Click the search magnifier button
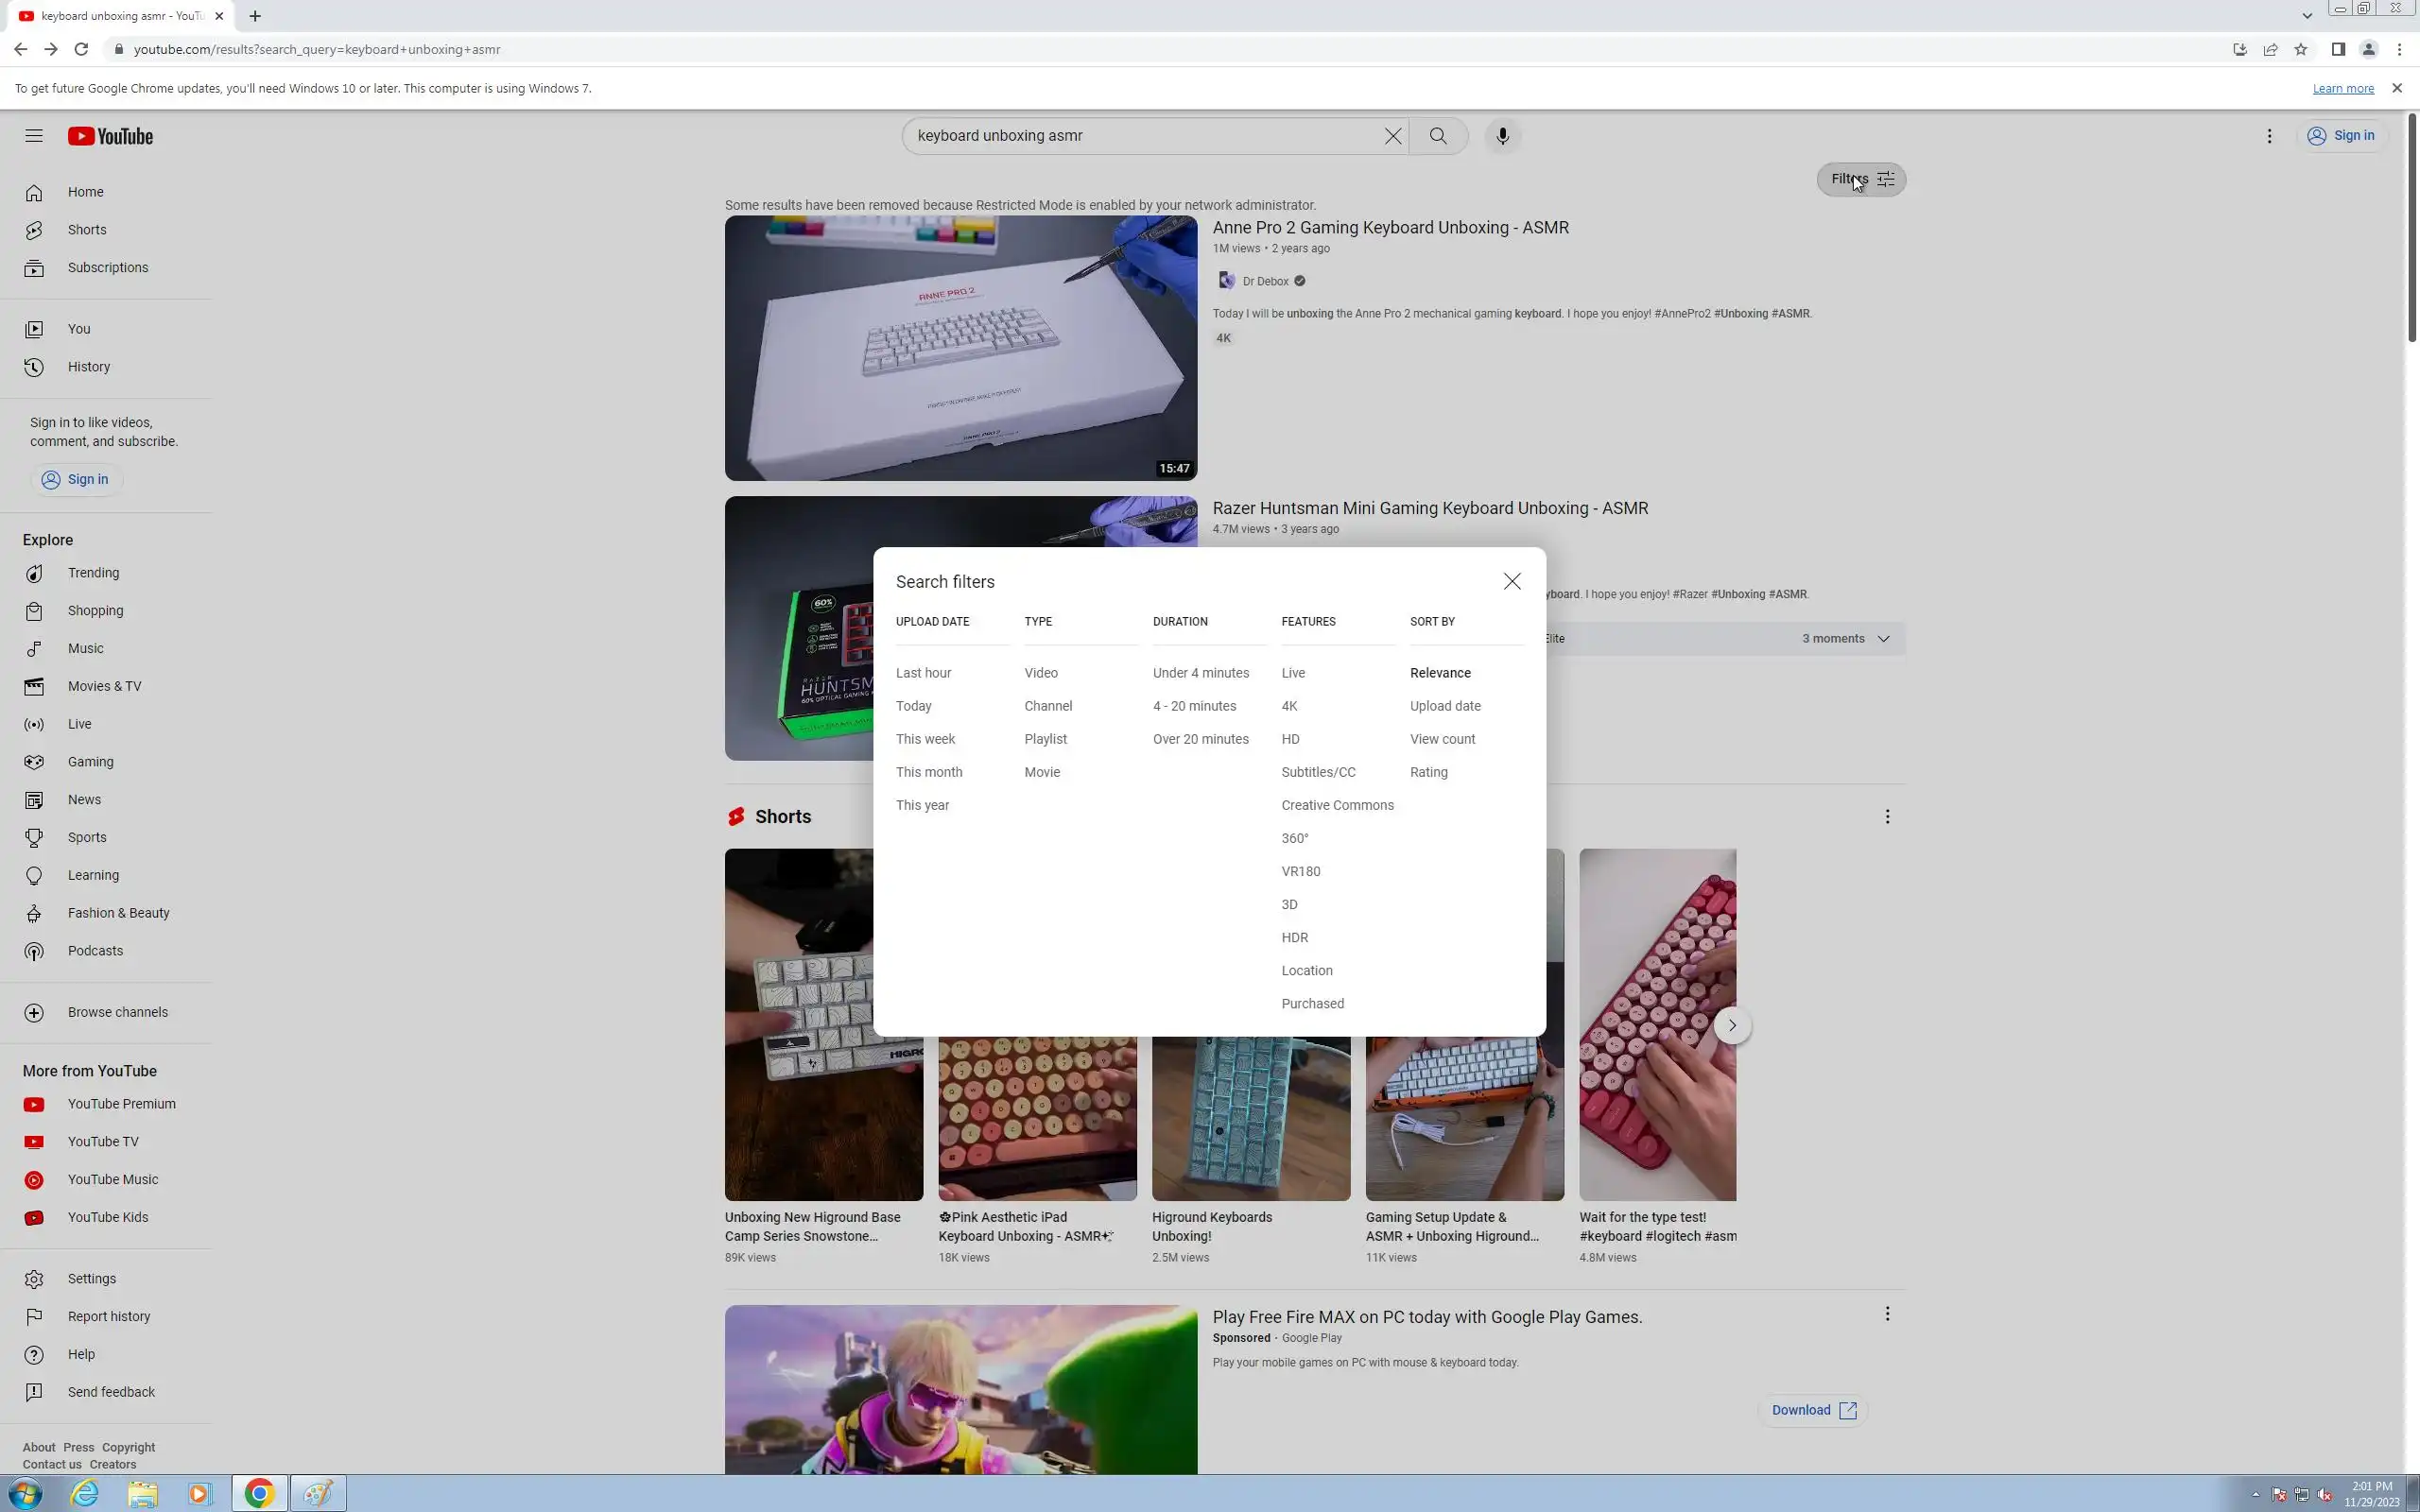The width and height of the screenshot is (2420, 1512). pyautogui.click(x=1438, y=136)
